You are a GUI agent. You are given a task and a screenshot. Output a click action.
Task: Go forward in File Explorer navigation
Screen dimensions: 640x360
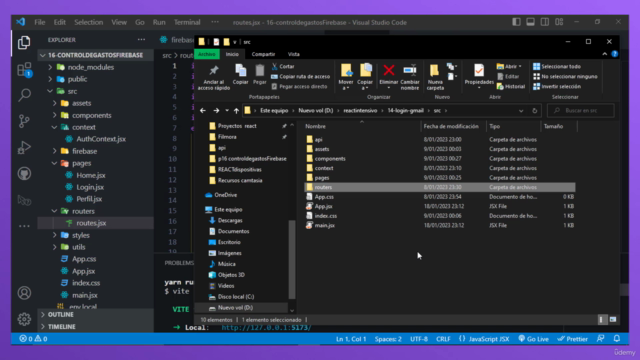pyautogui.click(x=216, y=111)
